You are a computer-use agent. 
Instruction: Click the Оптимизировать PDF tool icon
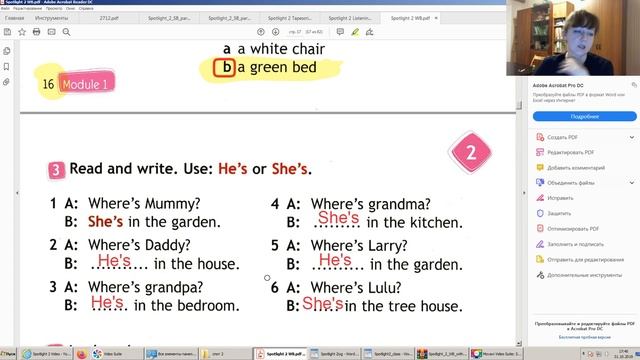540,229
